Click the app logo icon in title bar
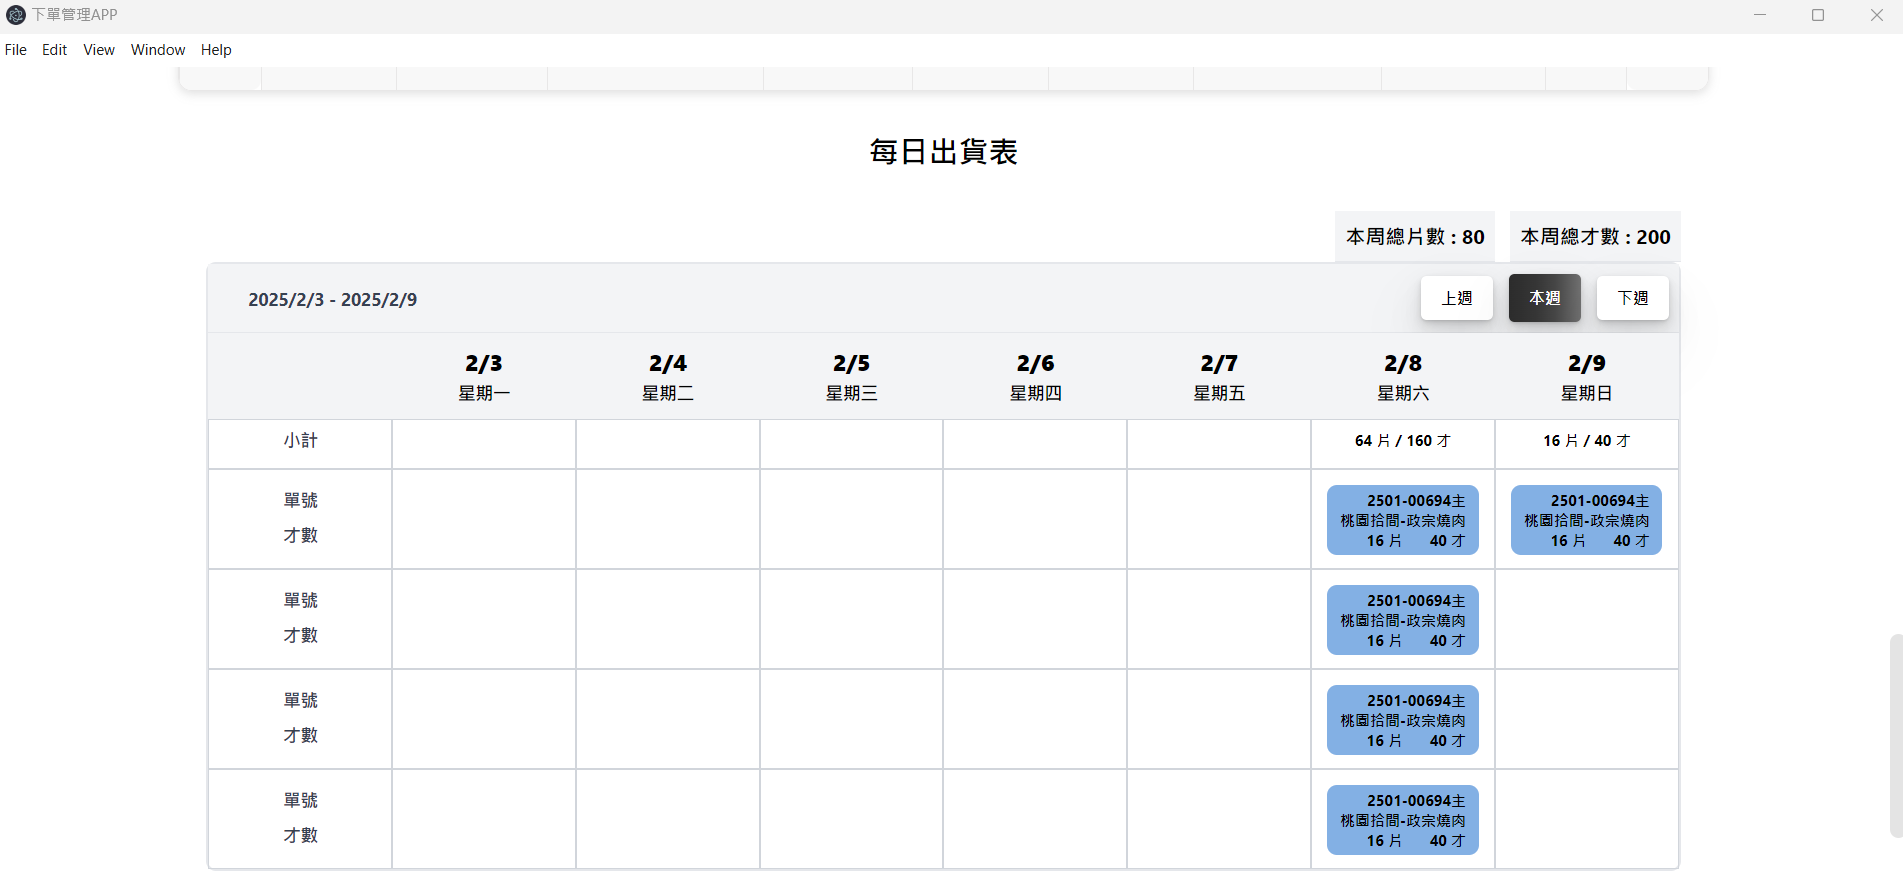The image size is (1903, 875). [16, 15]
